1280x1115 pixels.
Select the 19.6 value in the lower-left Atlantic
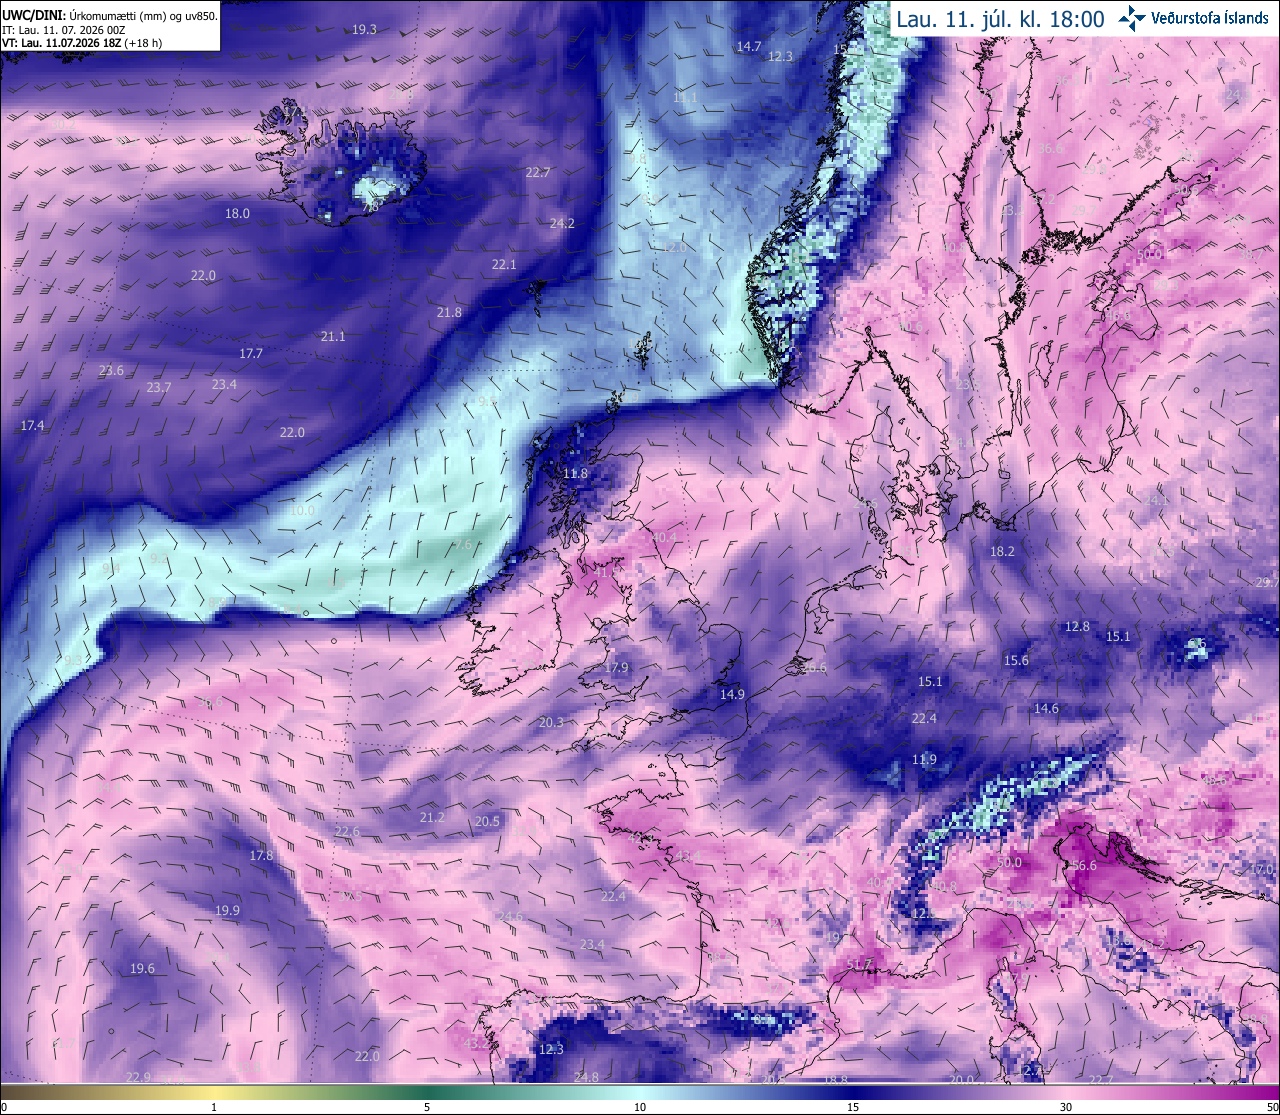click(142, 968)
